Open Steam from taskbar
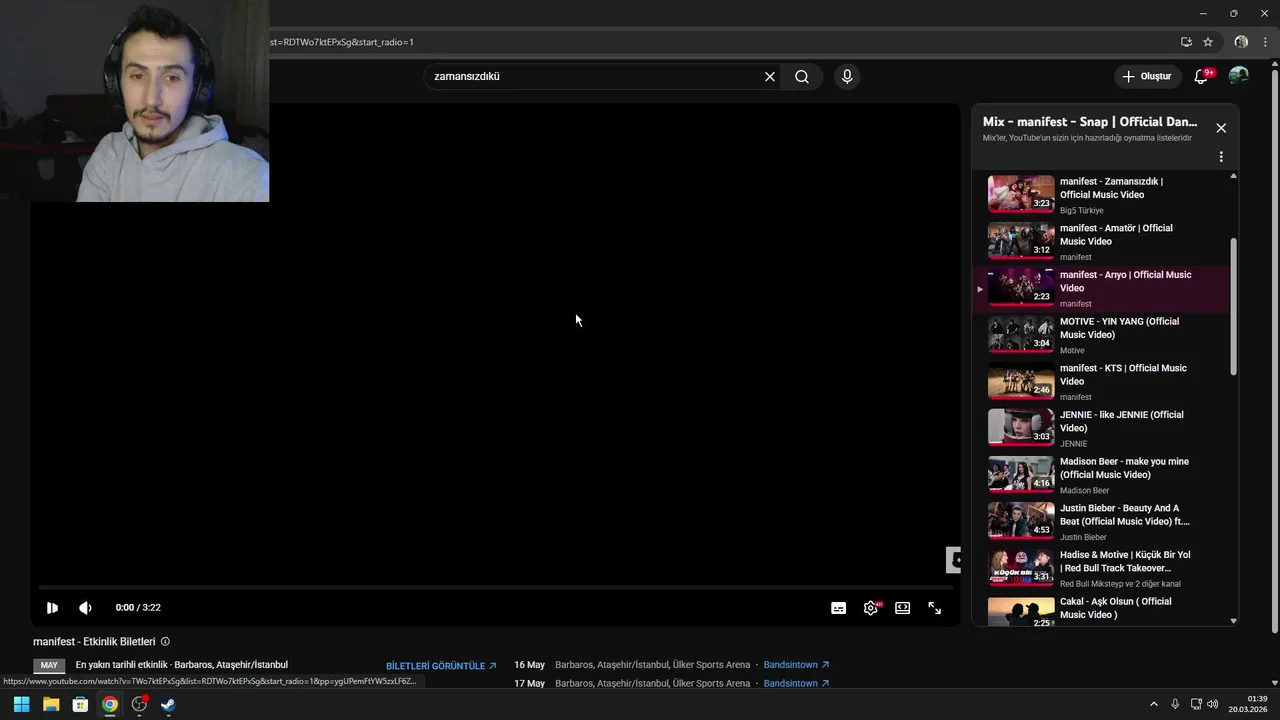 click(168, 704)
